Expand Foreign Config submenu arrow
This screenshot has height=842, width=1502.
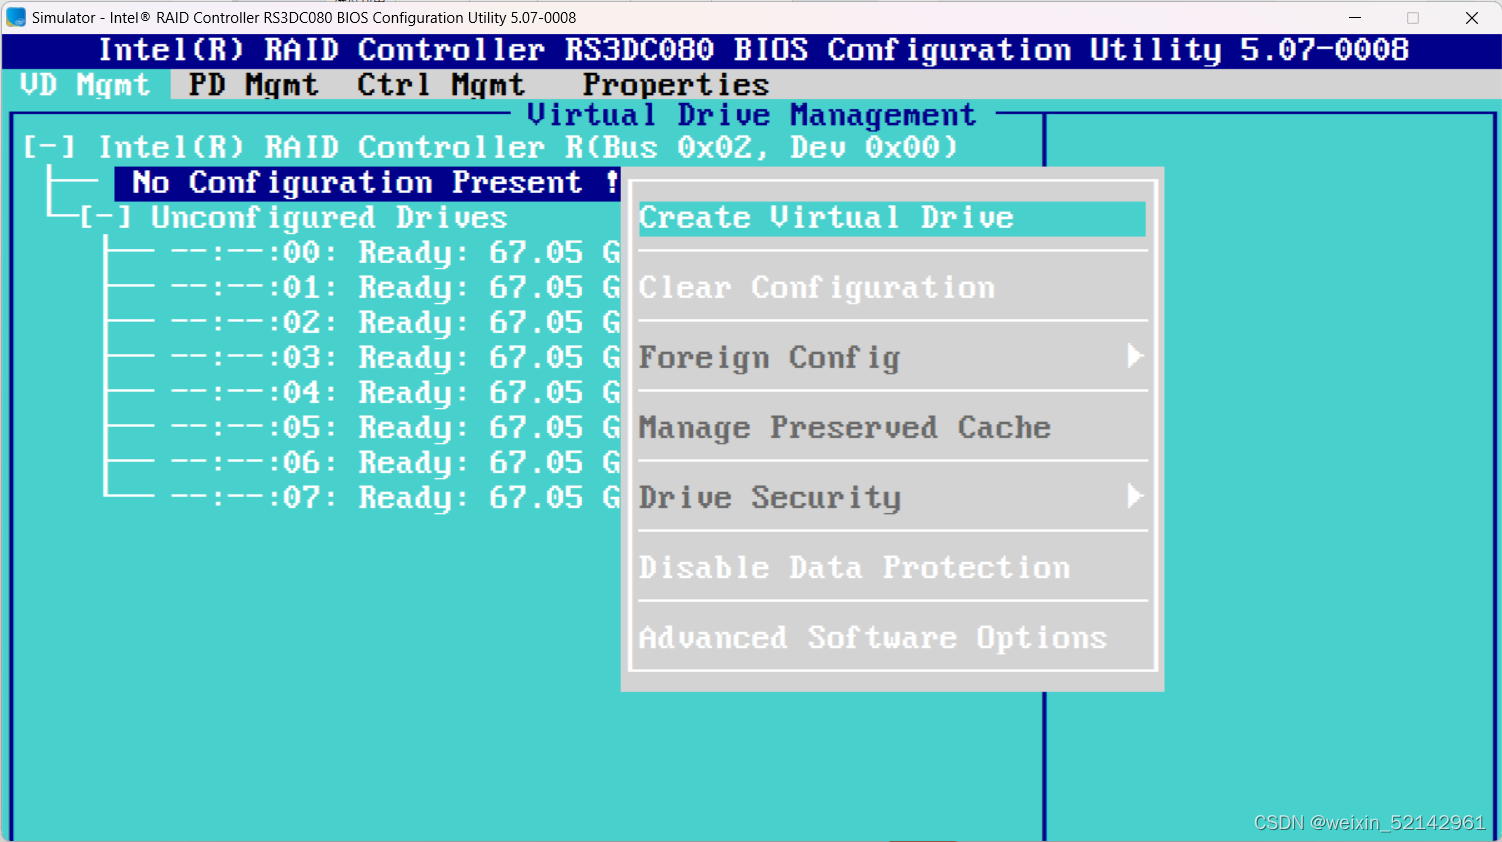coord(1135,356)
